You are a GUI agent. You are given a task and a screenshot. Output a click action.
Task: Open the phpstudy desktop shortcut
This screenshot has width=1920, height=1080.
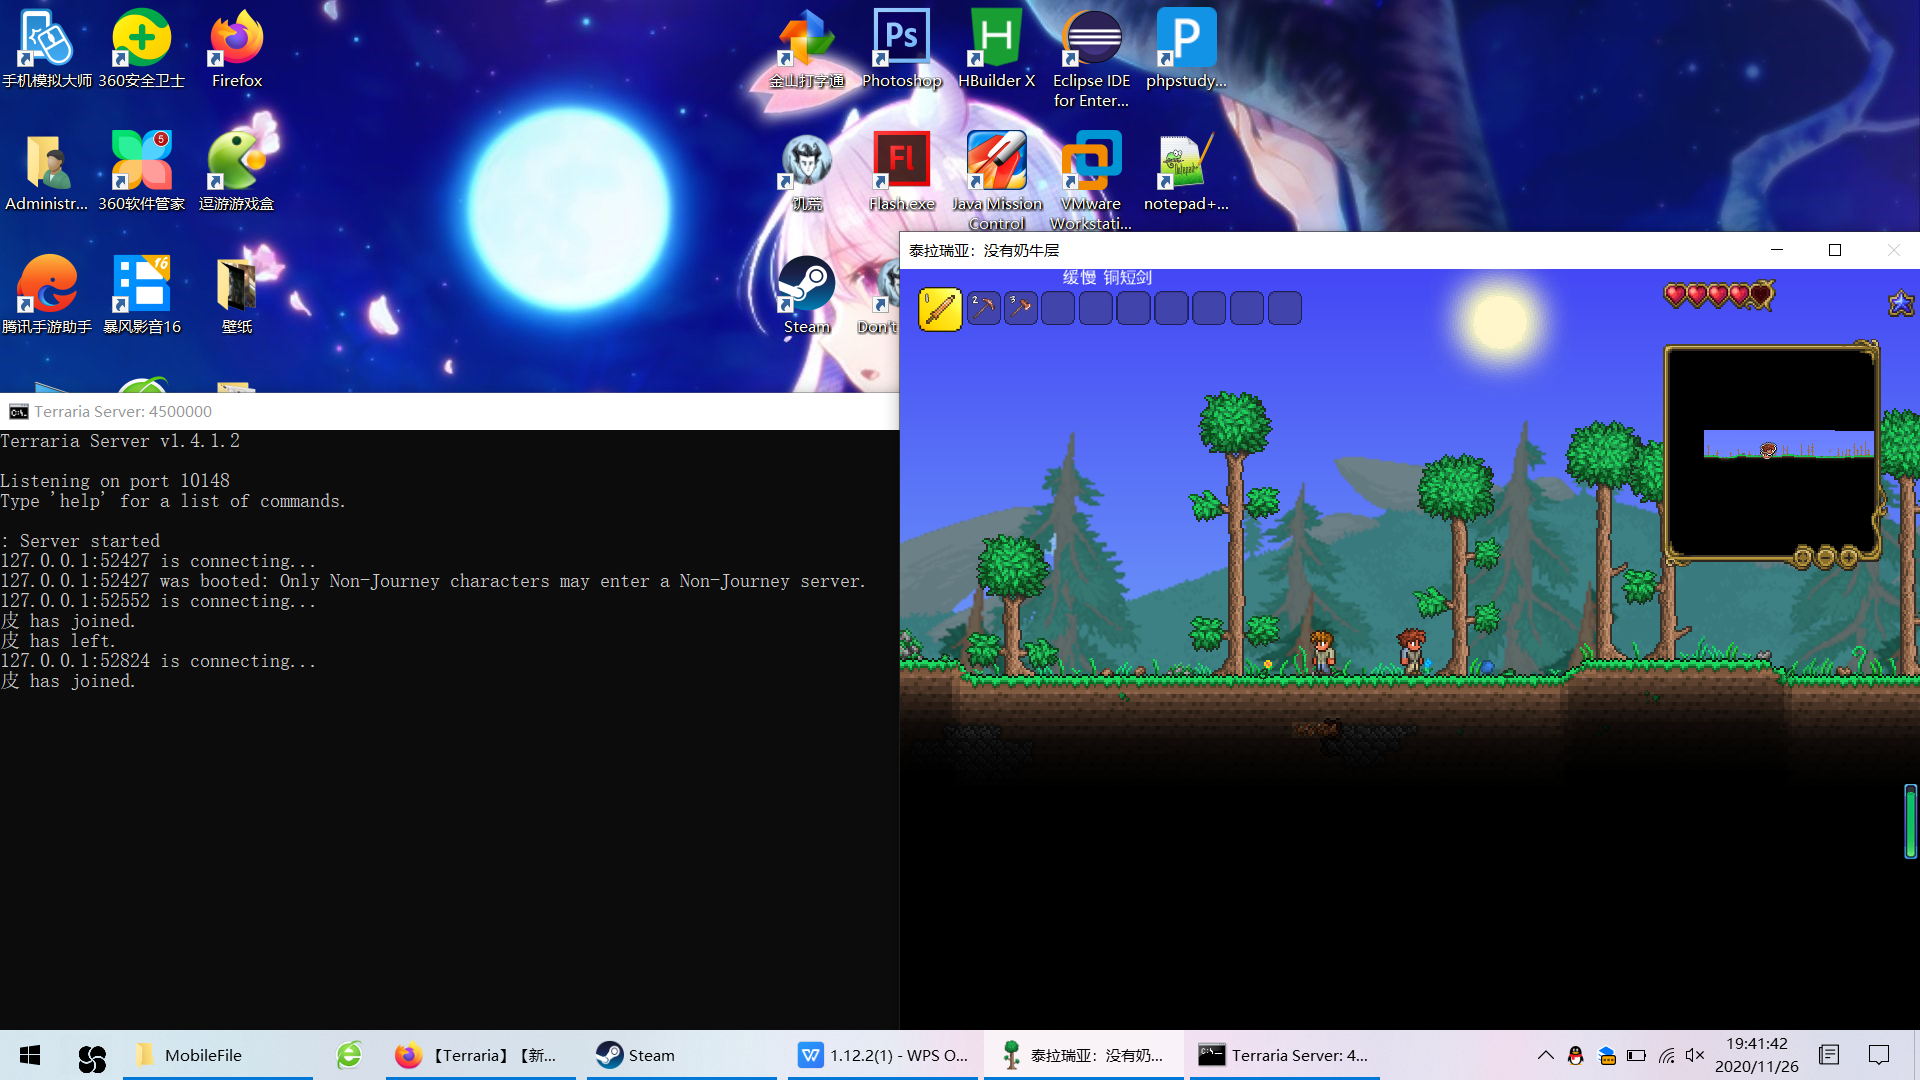coord(1186,48)
